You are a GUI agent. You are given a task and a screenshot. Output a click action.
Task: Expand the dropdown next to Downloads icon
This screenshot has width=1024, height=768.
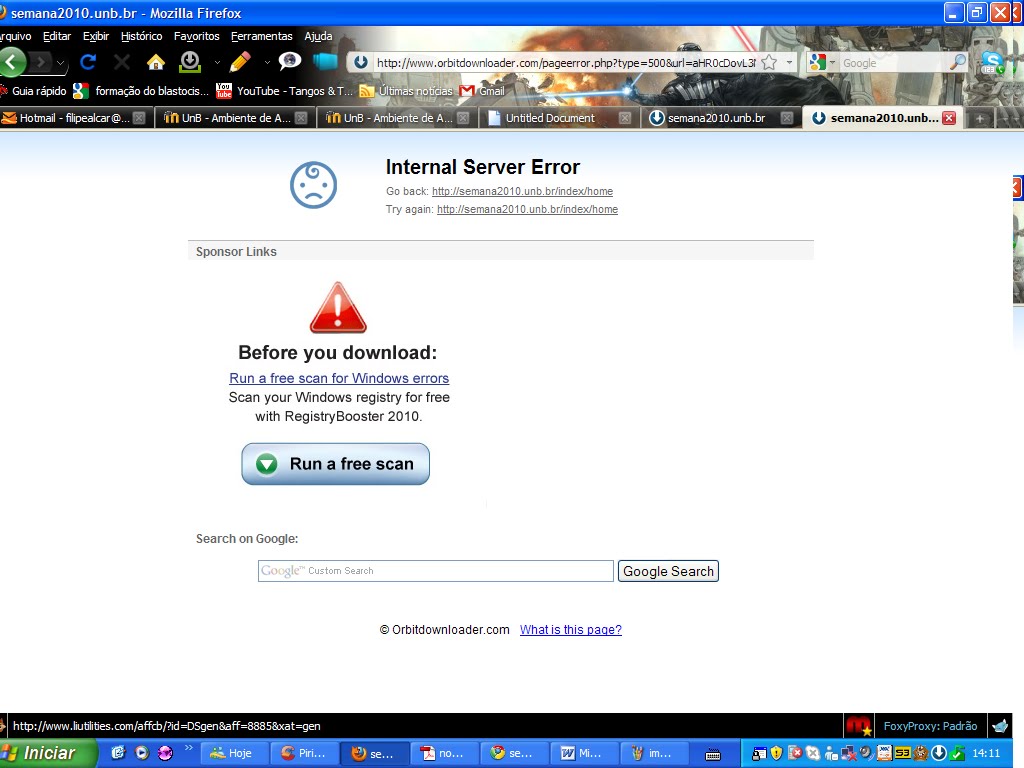click(217, 63)
